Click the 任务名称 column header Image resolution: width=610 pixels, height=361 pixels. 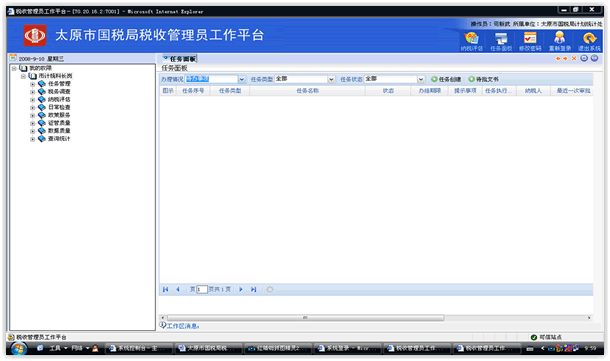307,91
